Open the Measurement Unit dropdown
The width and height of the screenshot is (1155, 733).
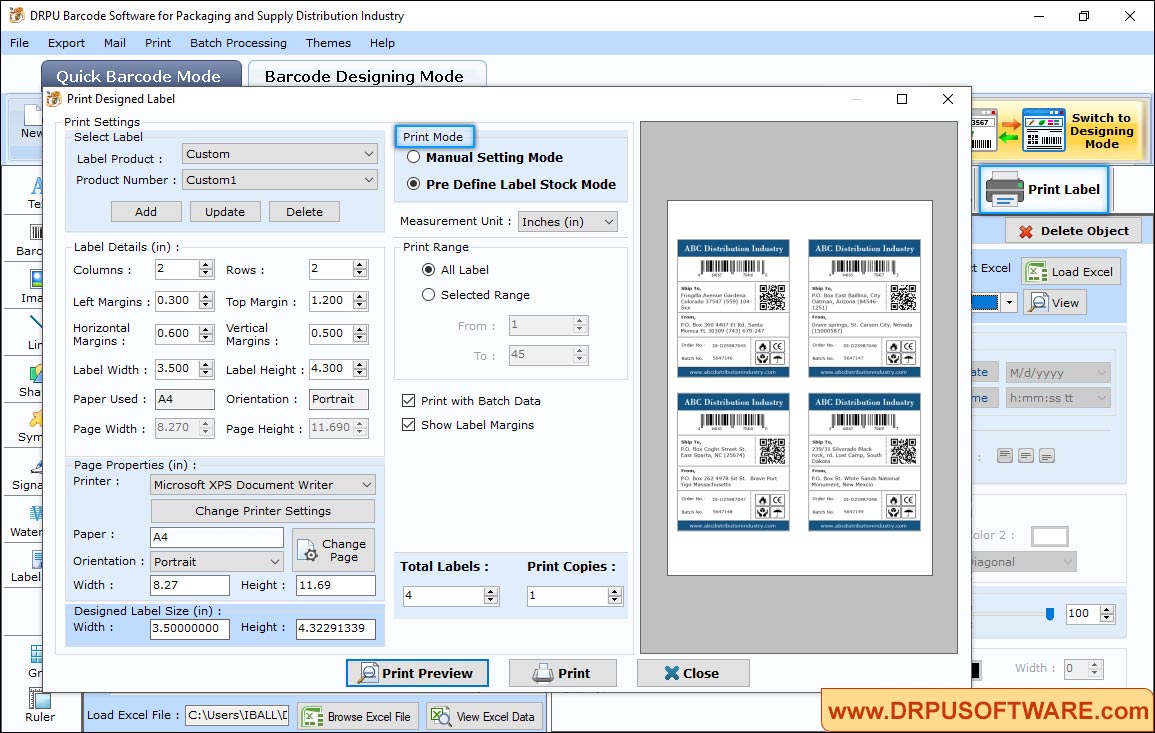[x=567, y=222]
